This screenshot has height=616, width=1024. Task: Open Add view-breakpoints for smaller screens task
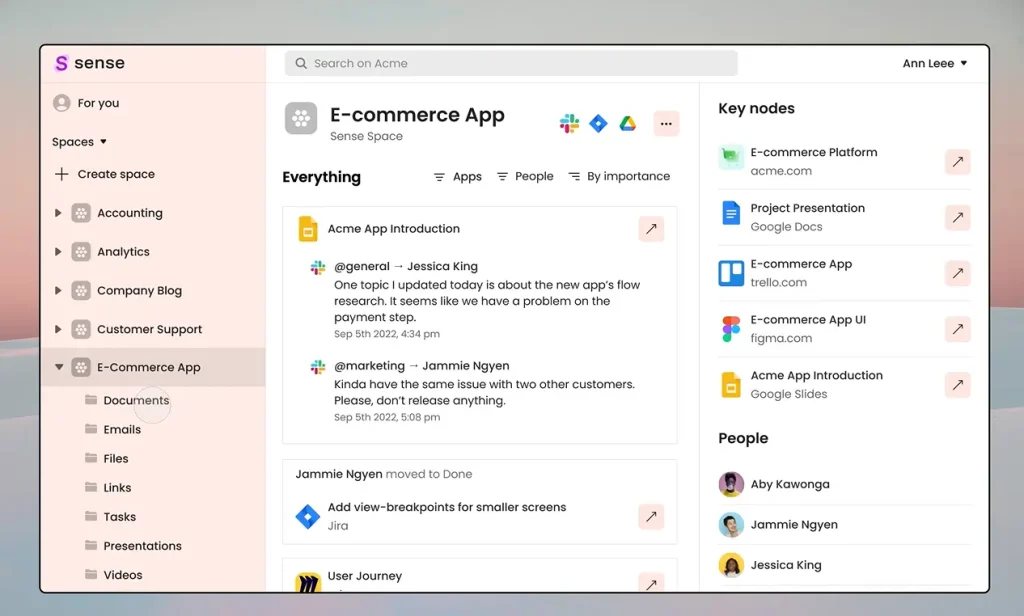[447, 507]
